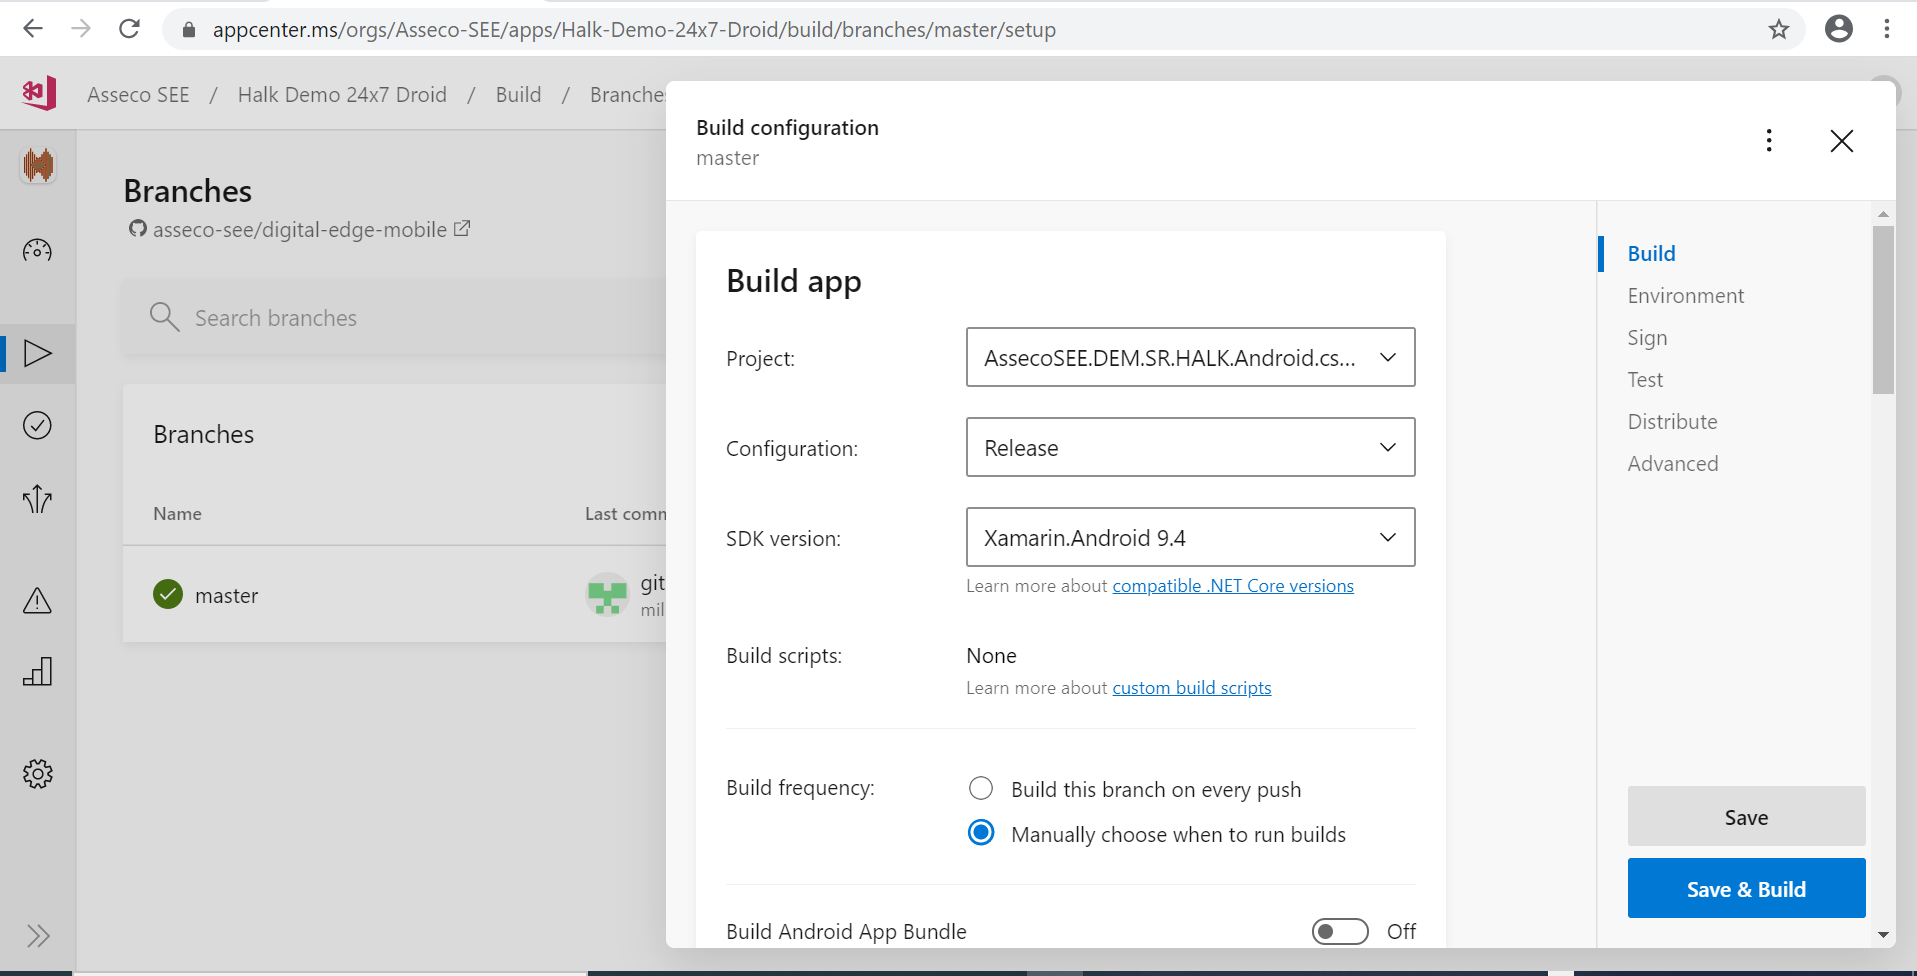Jump to Test section in side navigation
The width and height of the screenshot is (1917, 976).
click(1645, 380)
